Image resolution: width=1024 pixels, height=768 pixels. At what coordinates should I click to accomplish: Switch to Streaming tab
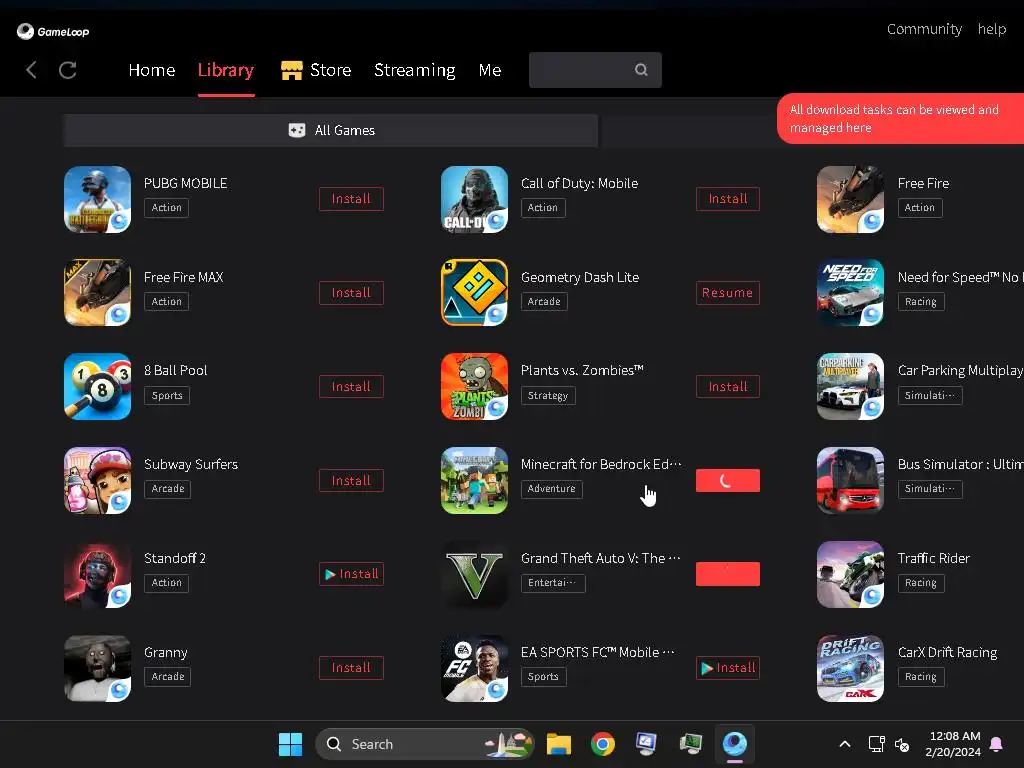click(415, 70)
